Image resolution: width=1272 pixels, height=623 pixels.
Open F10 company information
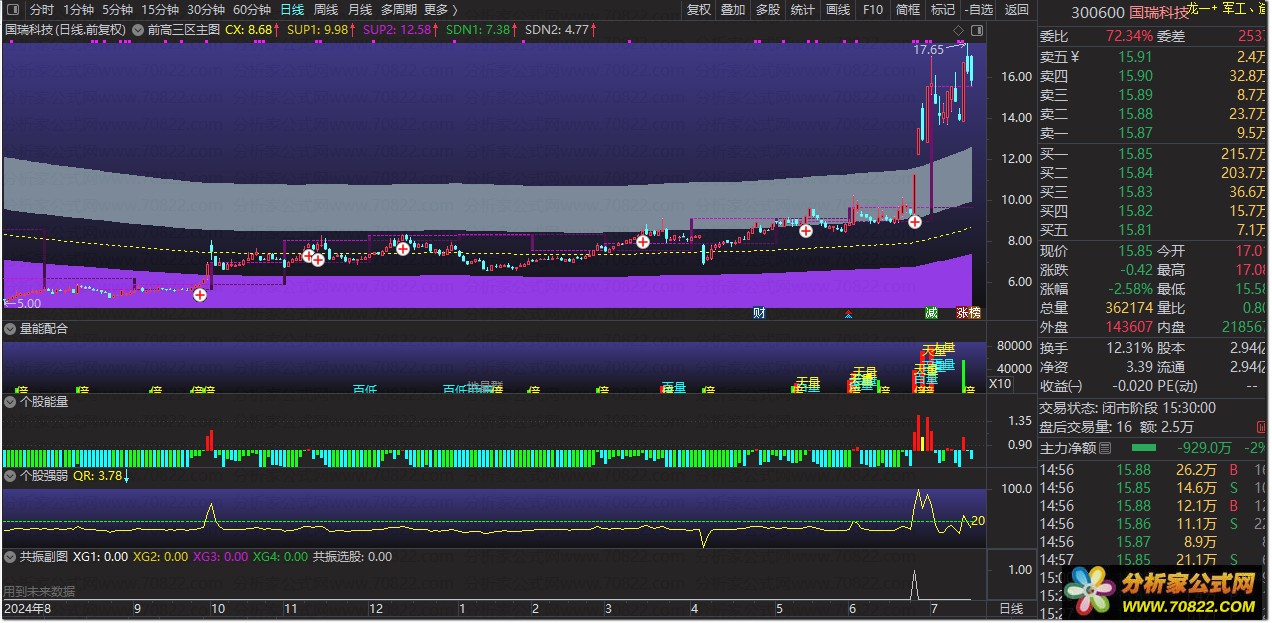tap(873, 9)
